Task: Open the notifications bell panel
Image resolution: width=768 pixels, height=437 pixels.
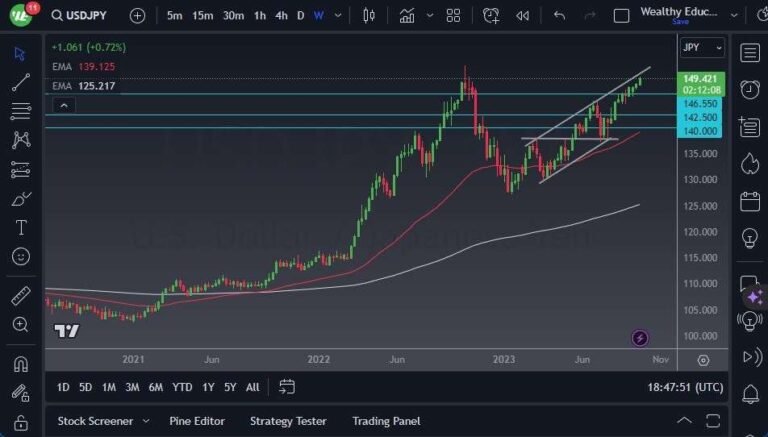Action: (x=750, y=393)
